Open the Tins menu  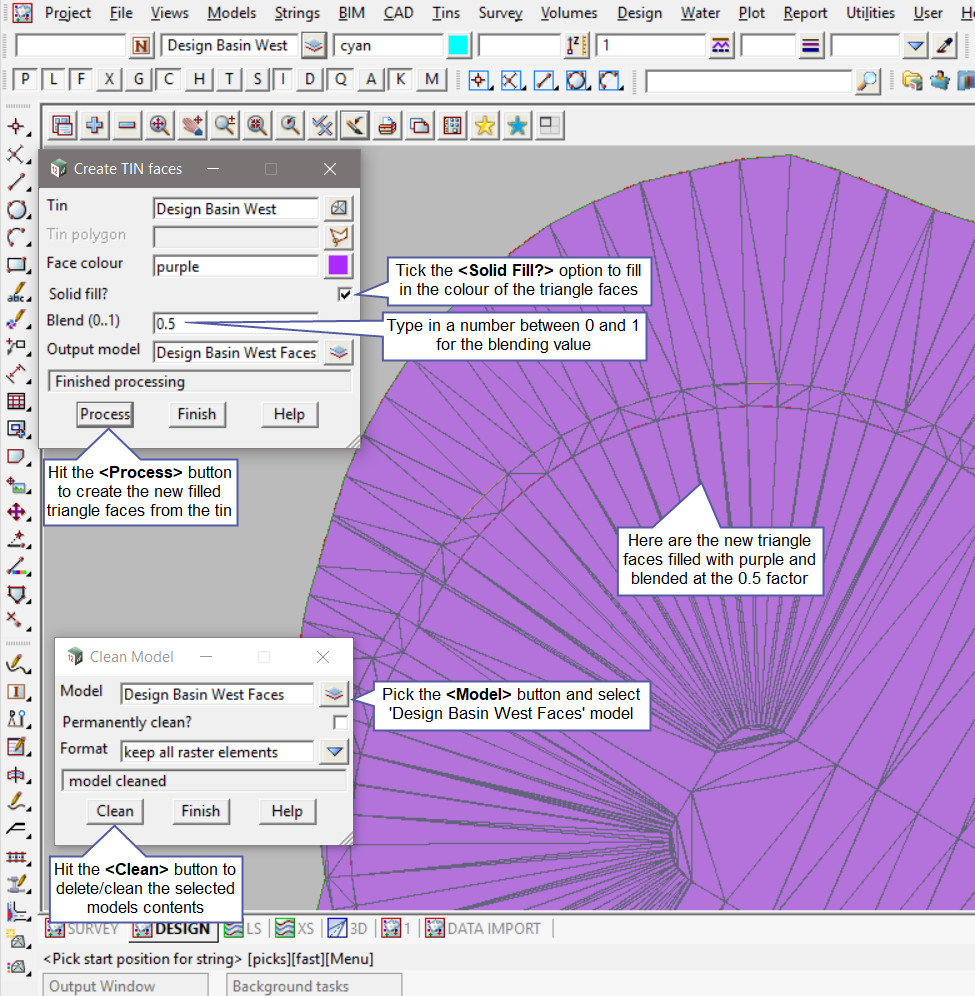pyautogui.click(x=446, y=13)
